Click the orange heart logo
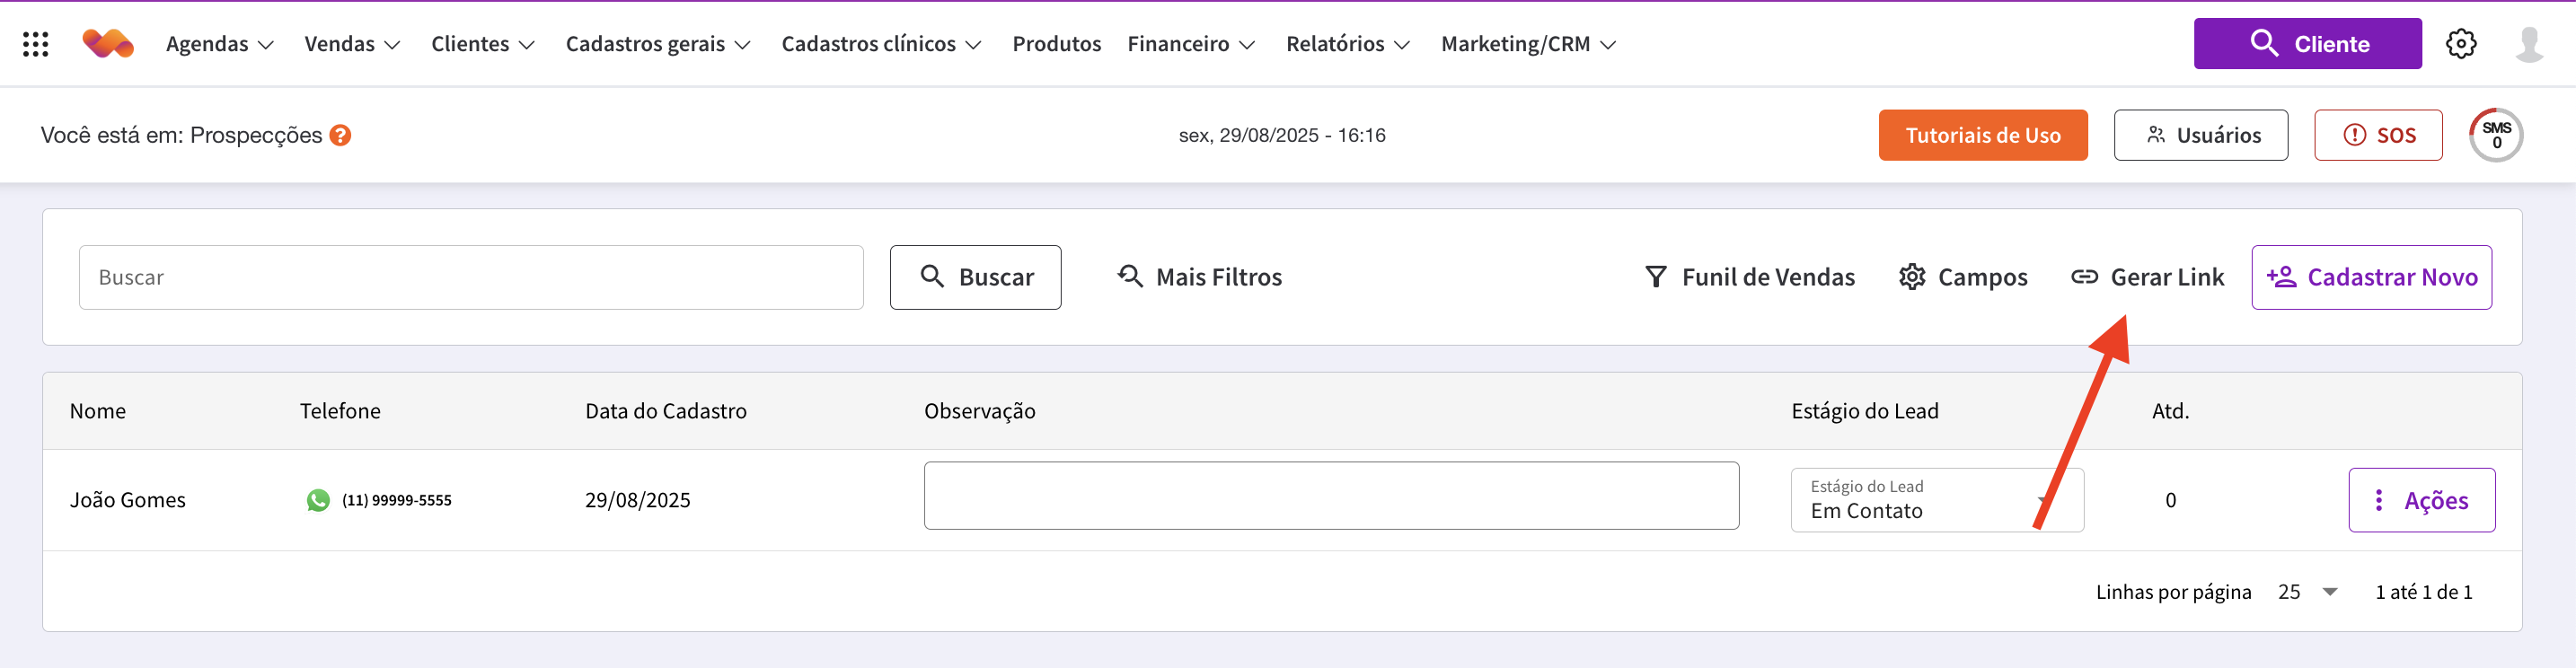2576x668 pixels. [108, 44]
